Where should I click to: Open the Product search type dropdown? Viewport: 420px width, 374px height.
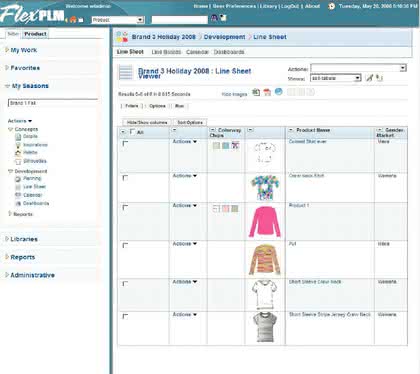click(118, 20)
